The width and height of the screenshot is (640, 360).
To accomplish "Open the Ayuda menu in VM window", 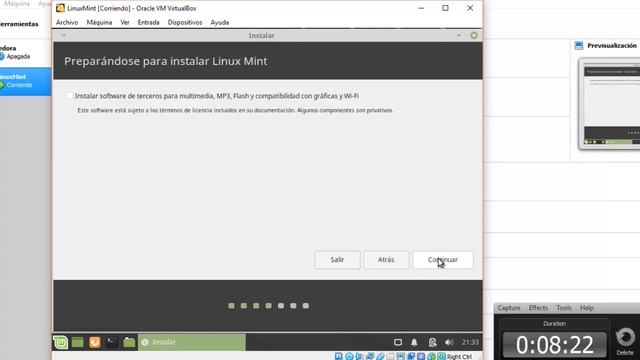I will 220,22.
